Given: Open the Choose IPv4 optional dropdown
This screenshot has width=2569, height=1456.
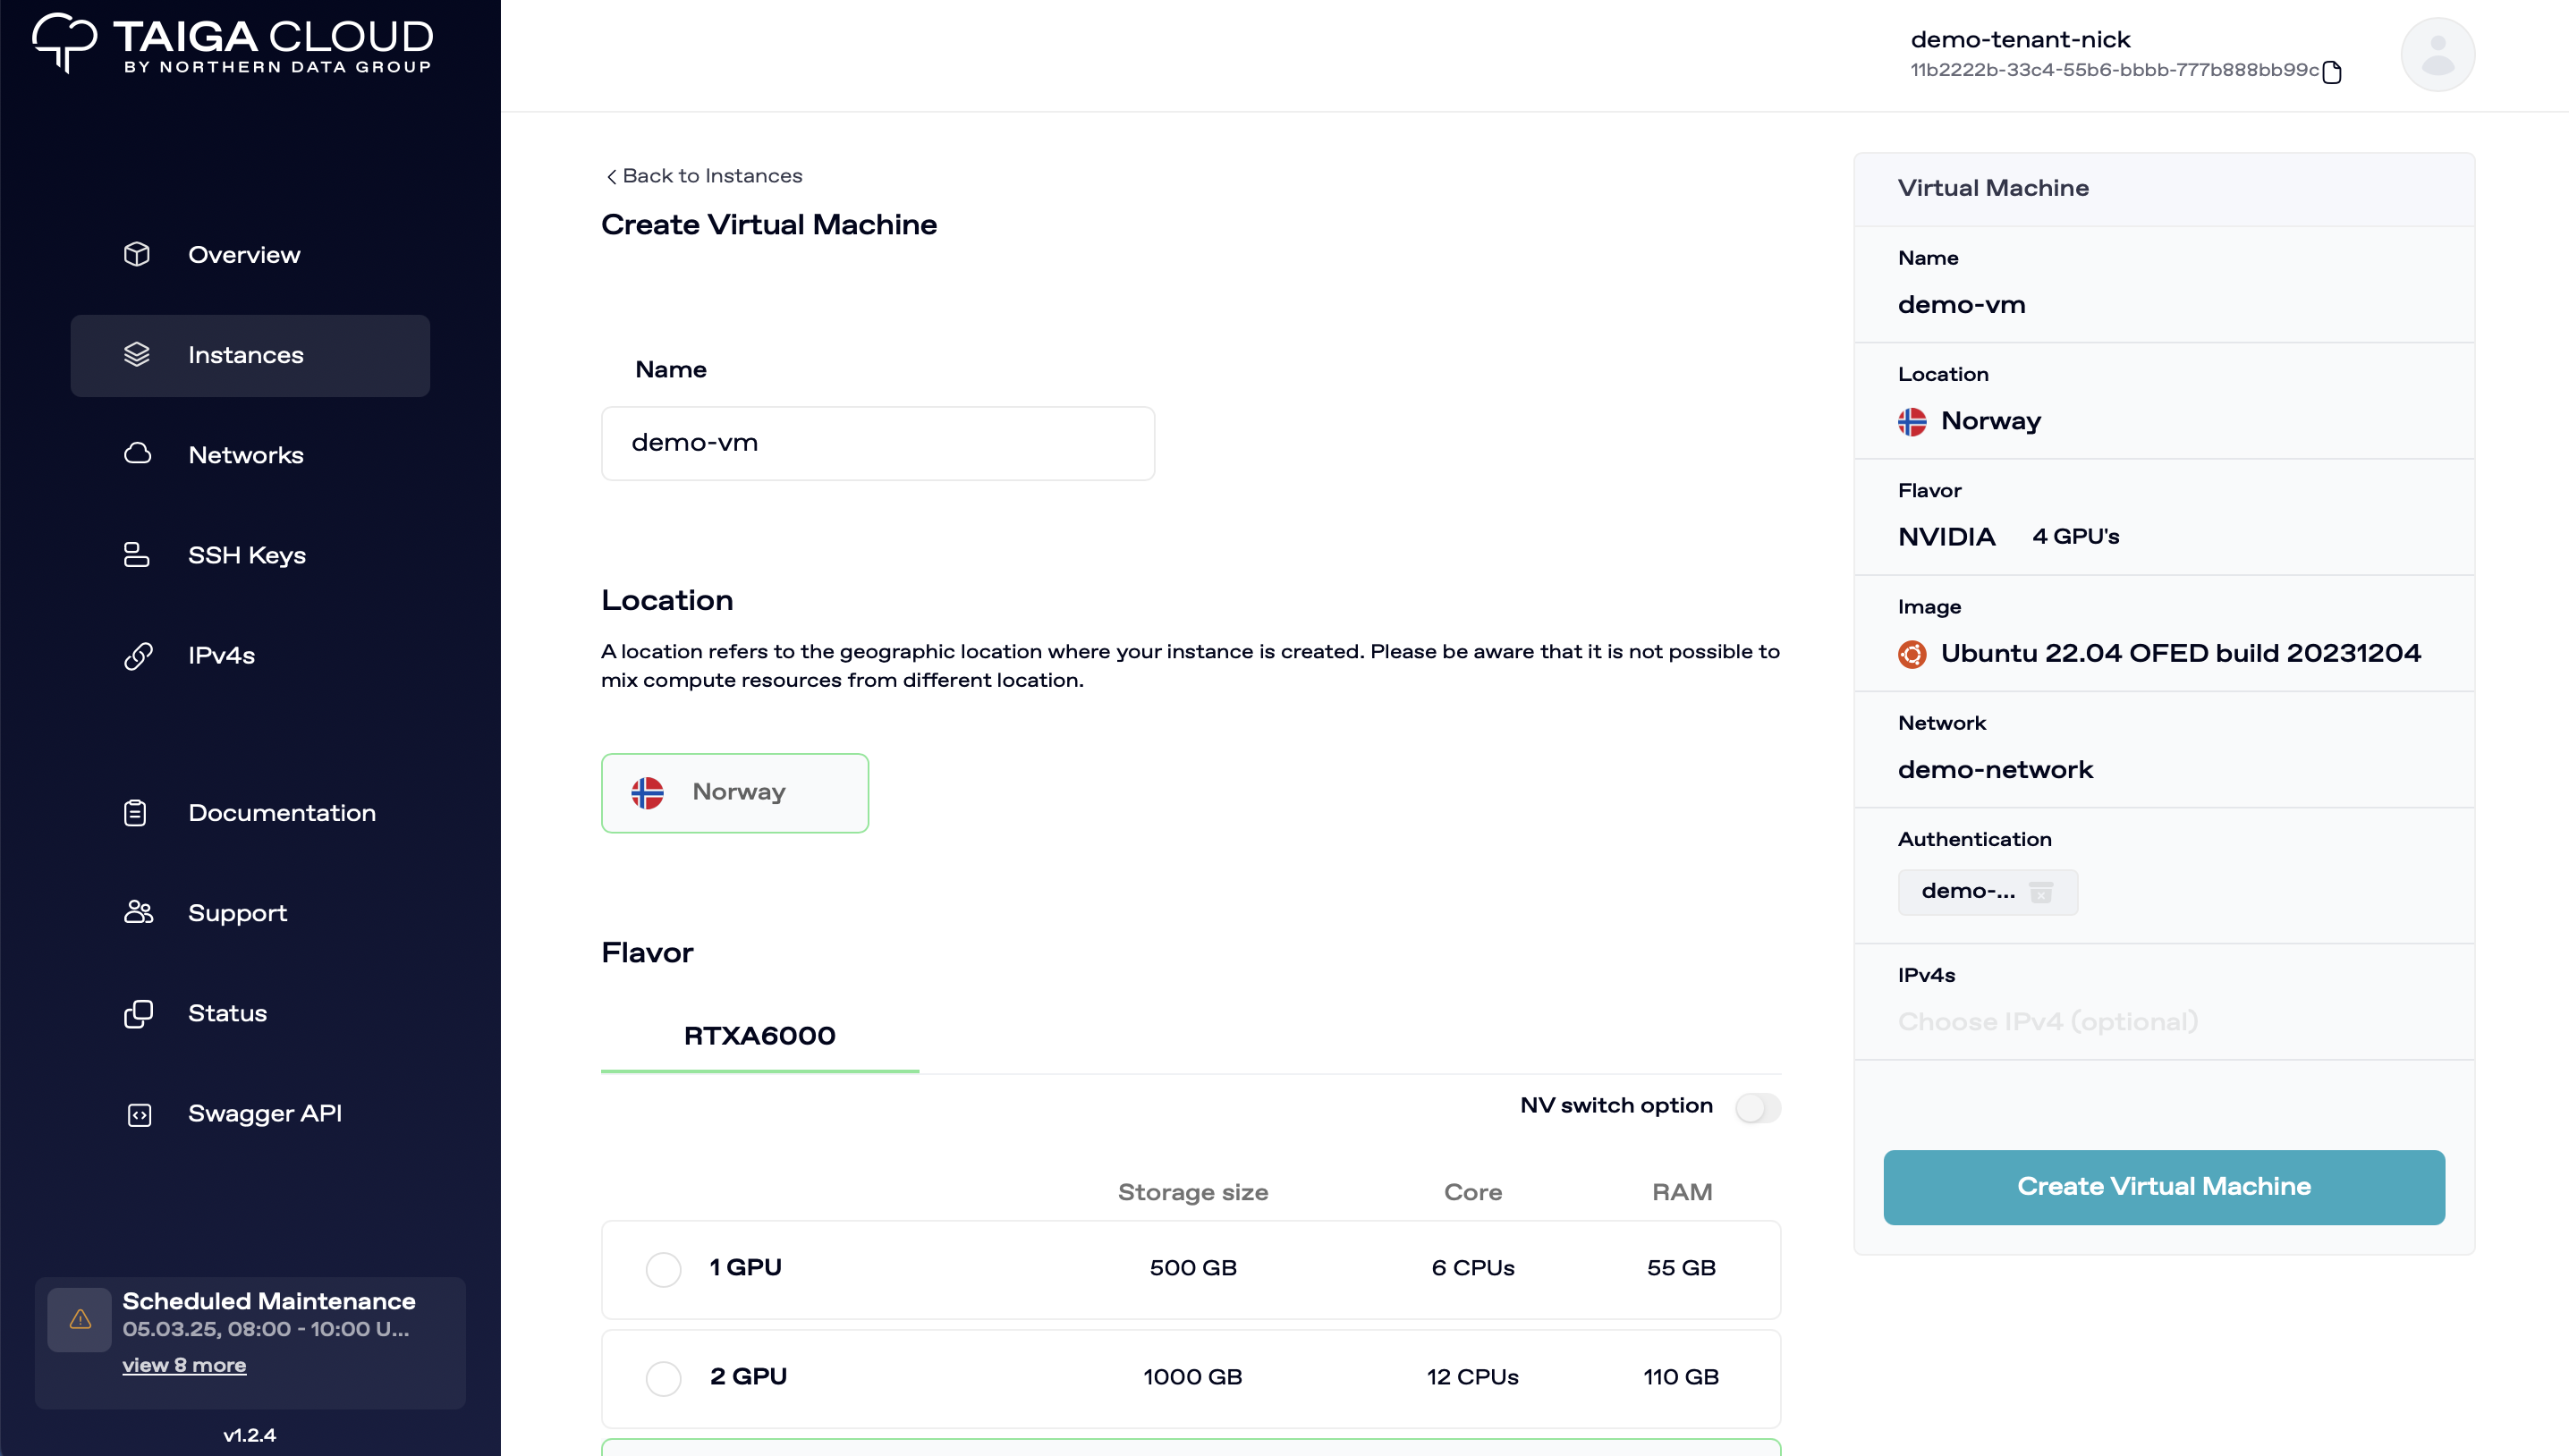Looking at the screenshot, I should coord(2047,1021).
